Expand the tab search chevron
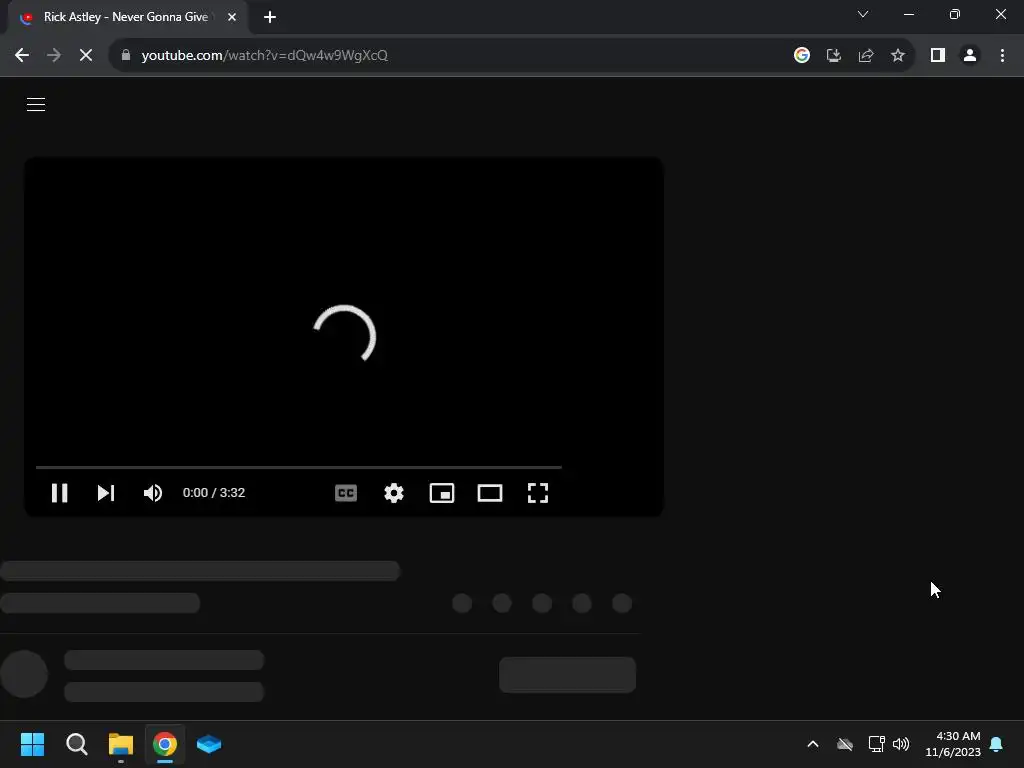This screenshot has height=768, width=1024. pyautogui.click(x=863, y=14)
